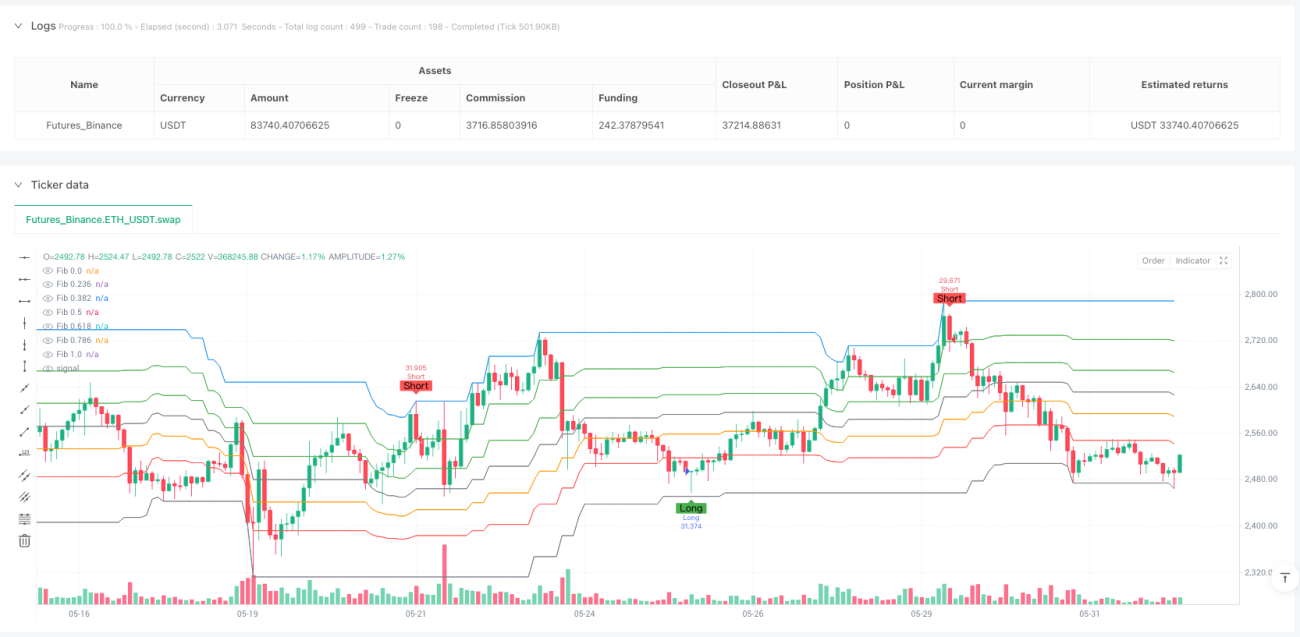Viewport: 1300px width, 637px height.
Task: Enter fullscreen chart mode
Action: tap(1223, 260)
